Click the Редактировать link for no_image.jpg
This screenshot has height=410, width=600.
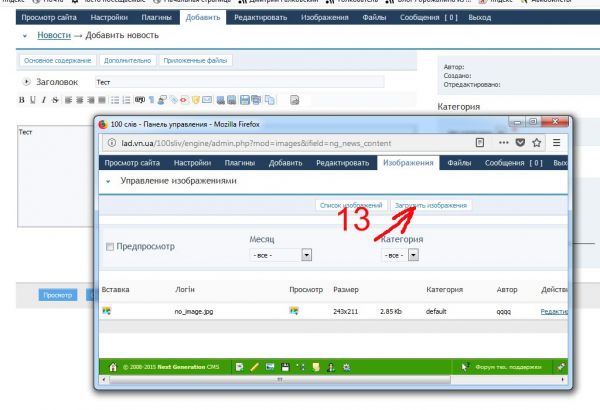point(554,311)
